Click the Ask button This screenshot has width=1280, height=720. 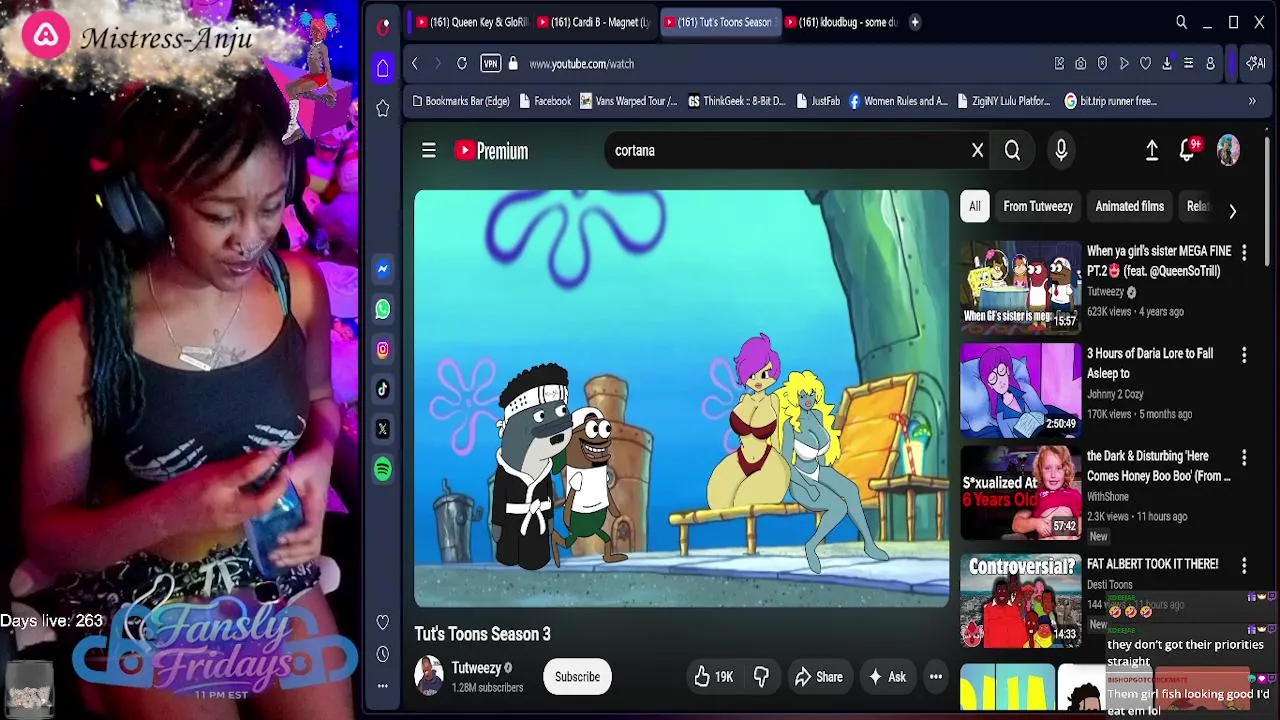(887, 677)
